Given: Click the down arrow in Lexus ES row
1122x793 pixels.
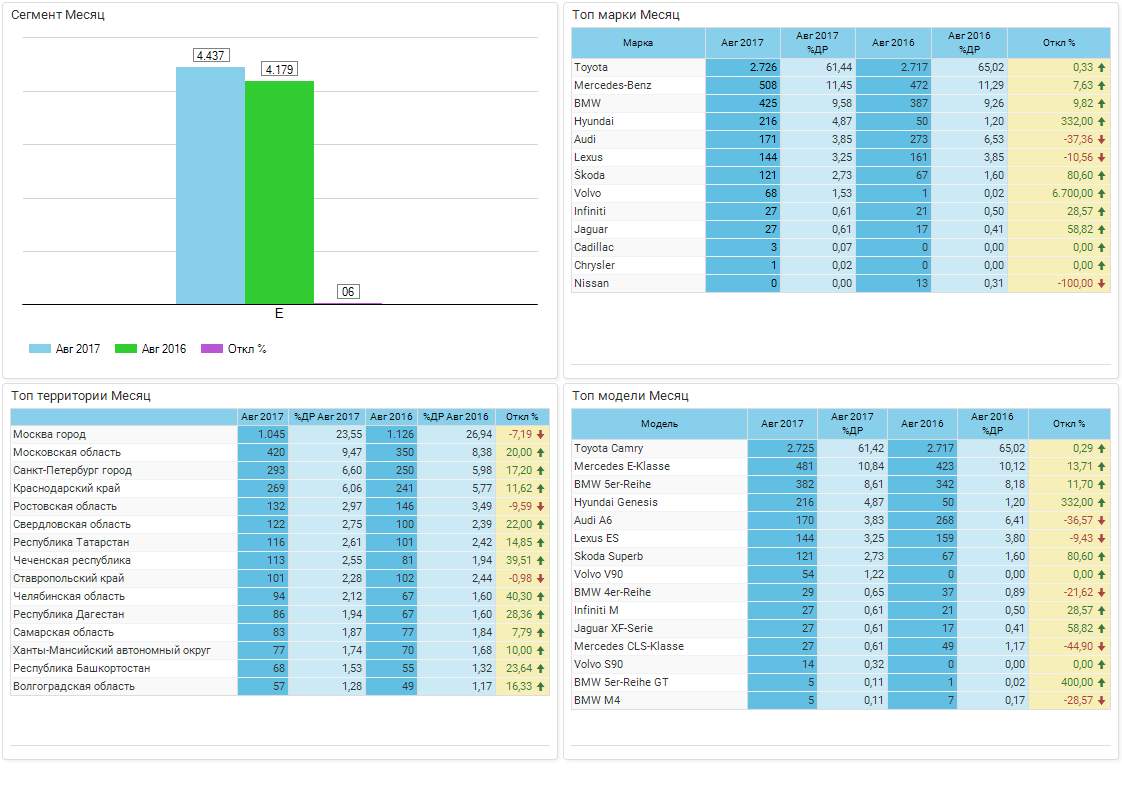Looking at the screenshot, I should 1101,538.
